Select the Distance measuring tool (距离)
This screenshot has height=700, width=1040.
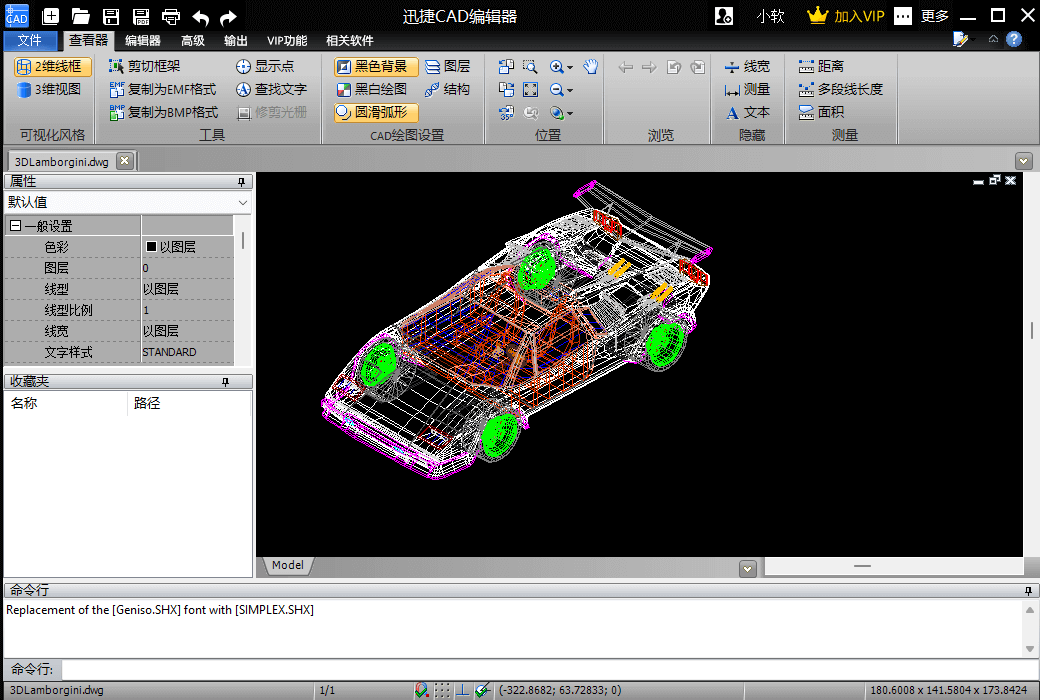(x=821, y=66)
